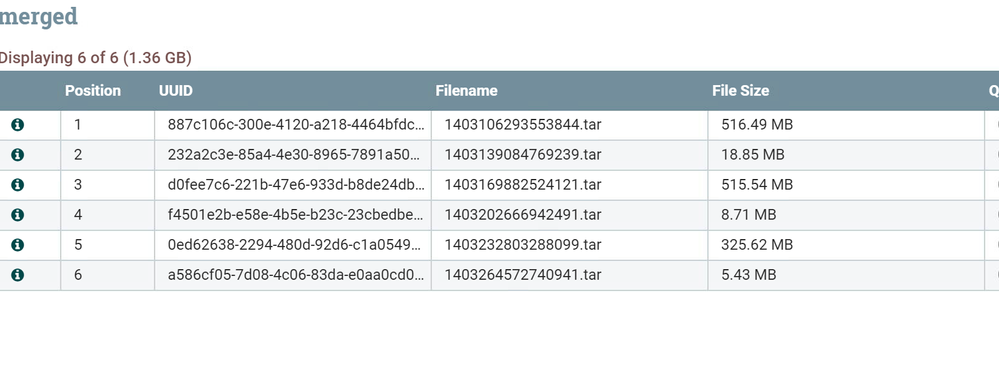Sort by File Size column header

740,91
